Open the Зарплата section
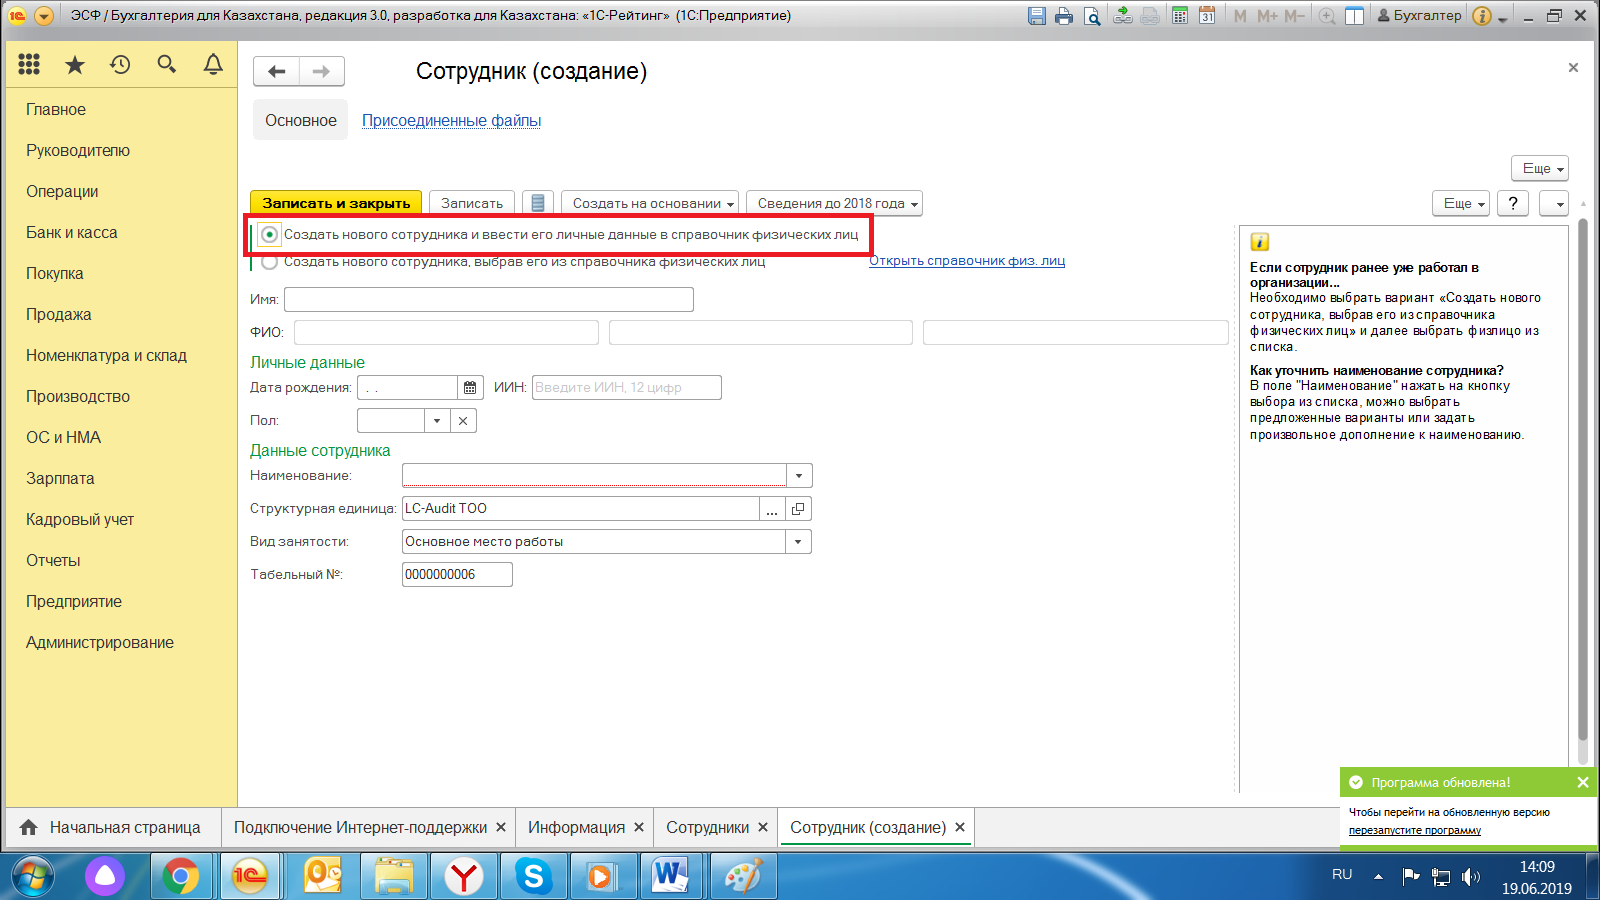Image resolution: width=1600 pixels, height=900 pixels. coord(60,479)
